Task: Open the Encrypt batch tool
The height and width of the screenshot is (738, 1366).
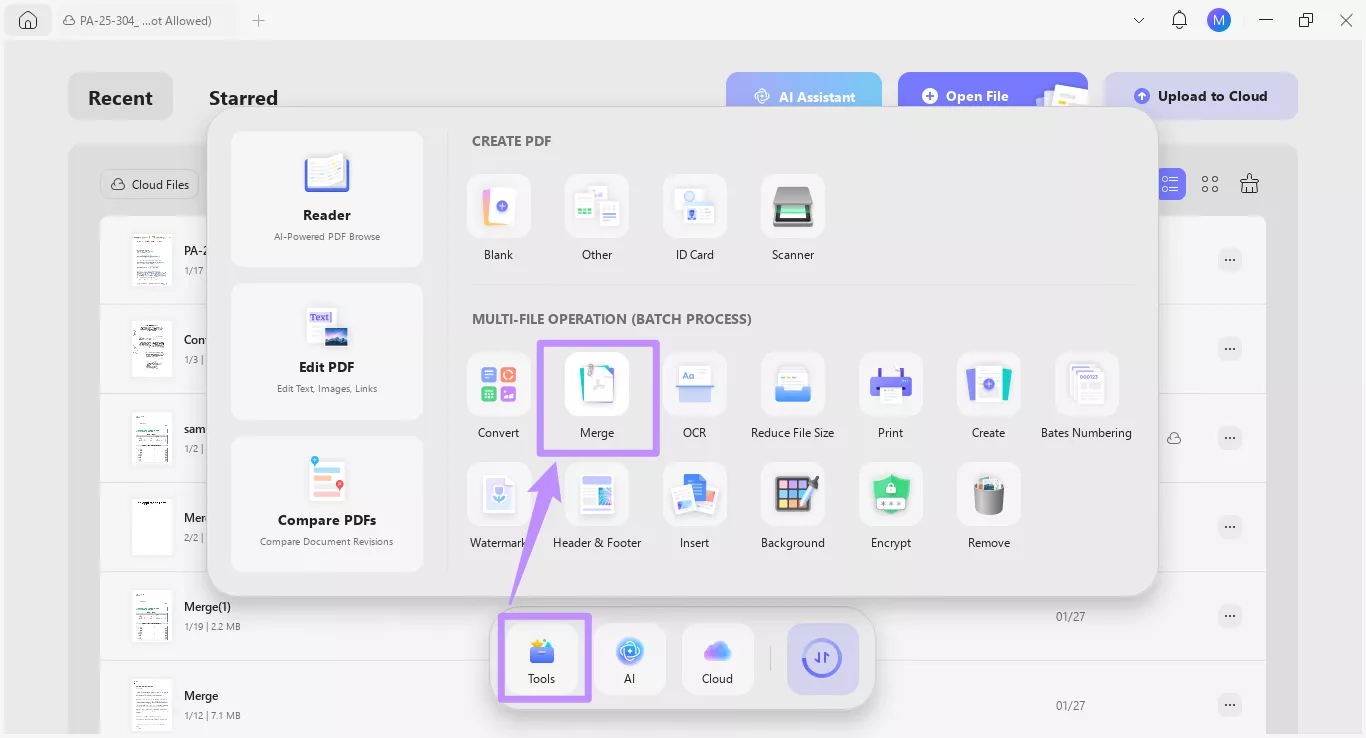Action: pyautogui.click(x=889, y=505)
